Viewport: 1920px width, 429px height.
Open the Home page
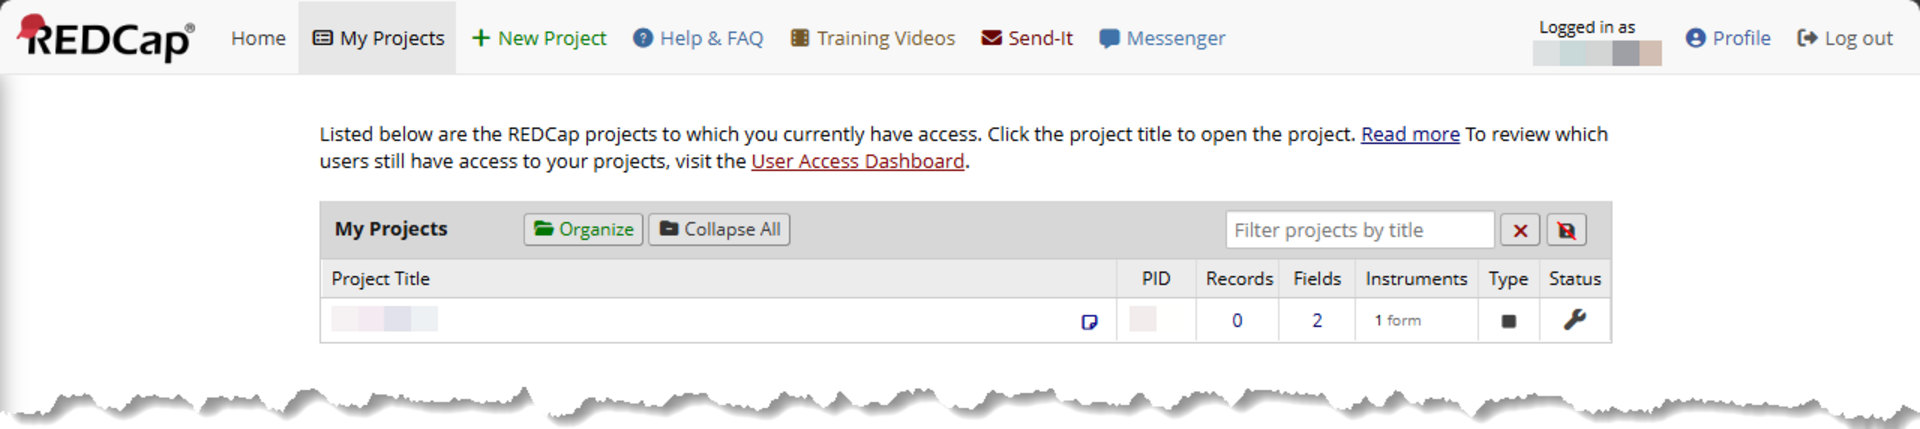[x=258, y=38]
